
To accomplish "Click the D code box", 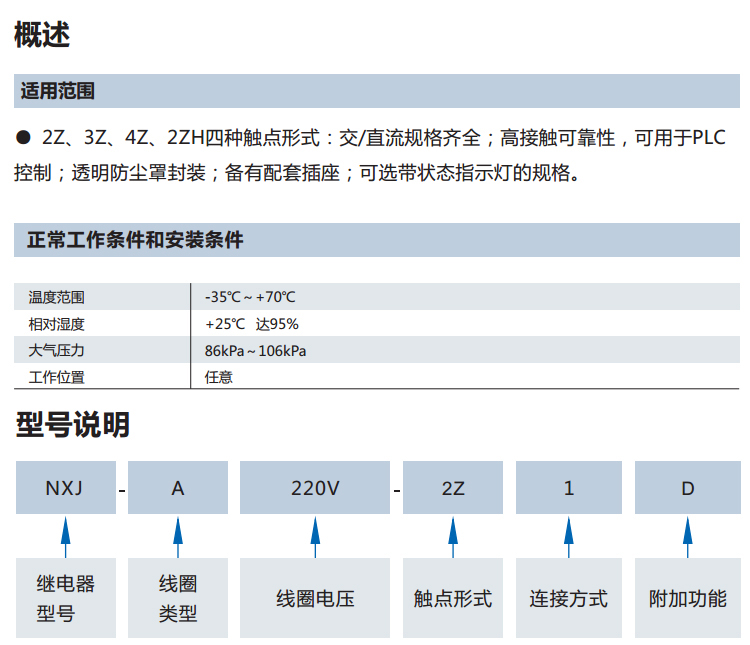I will click(688, 488).
